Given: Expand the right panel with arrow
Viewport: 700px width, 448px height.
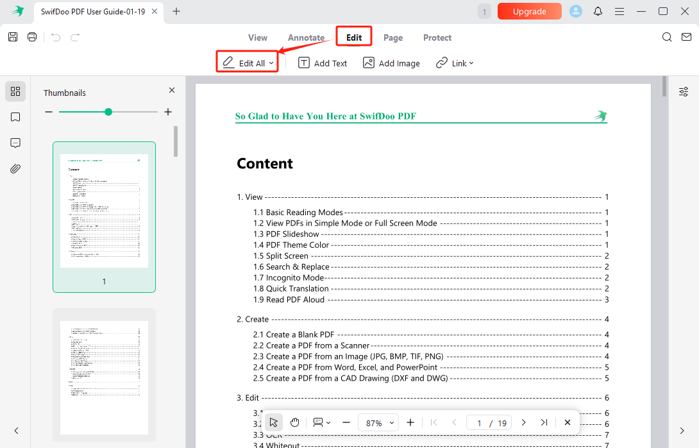Looking at the screenshot, I should (x=682, y=431).
